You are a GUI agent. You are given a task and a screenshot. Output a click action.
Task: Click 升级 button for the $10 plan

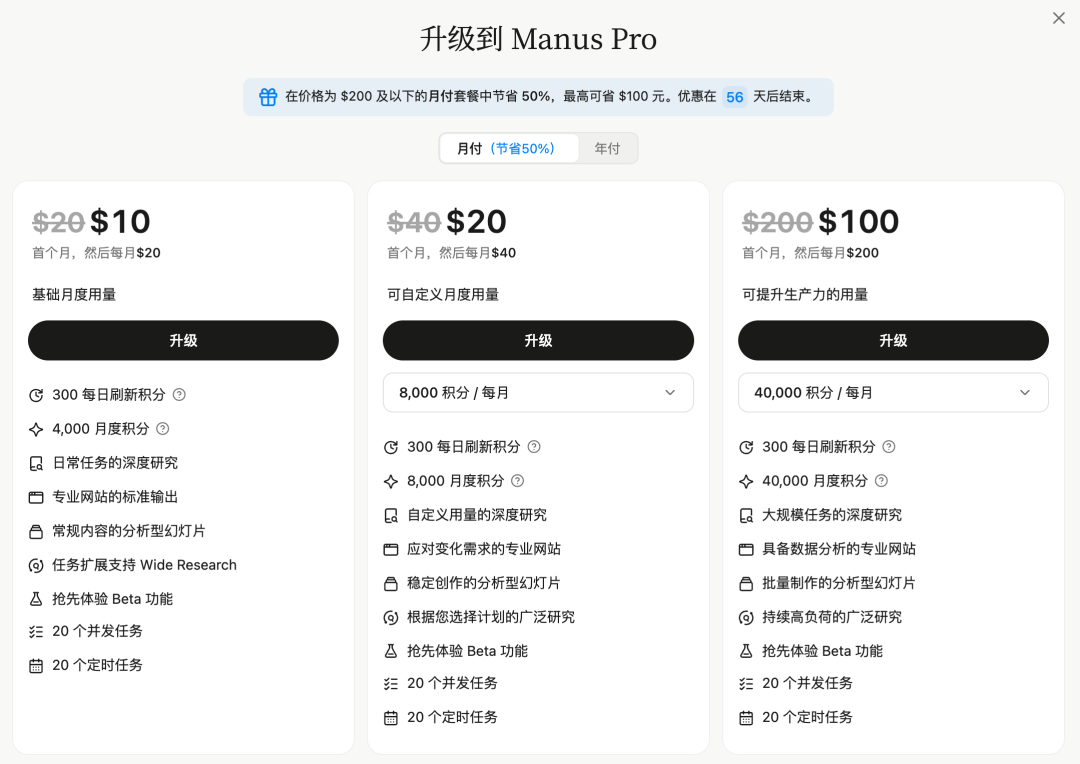183,340
